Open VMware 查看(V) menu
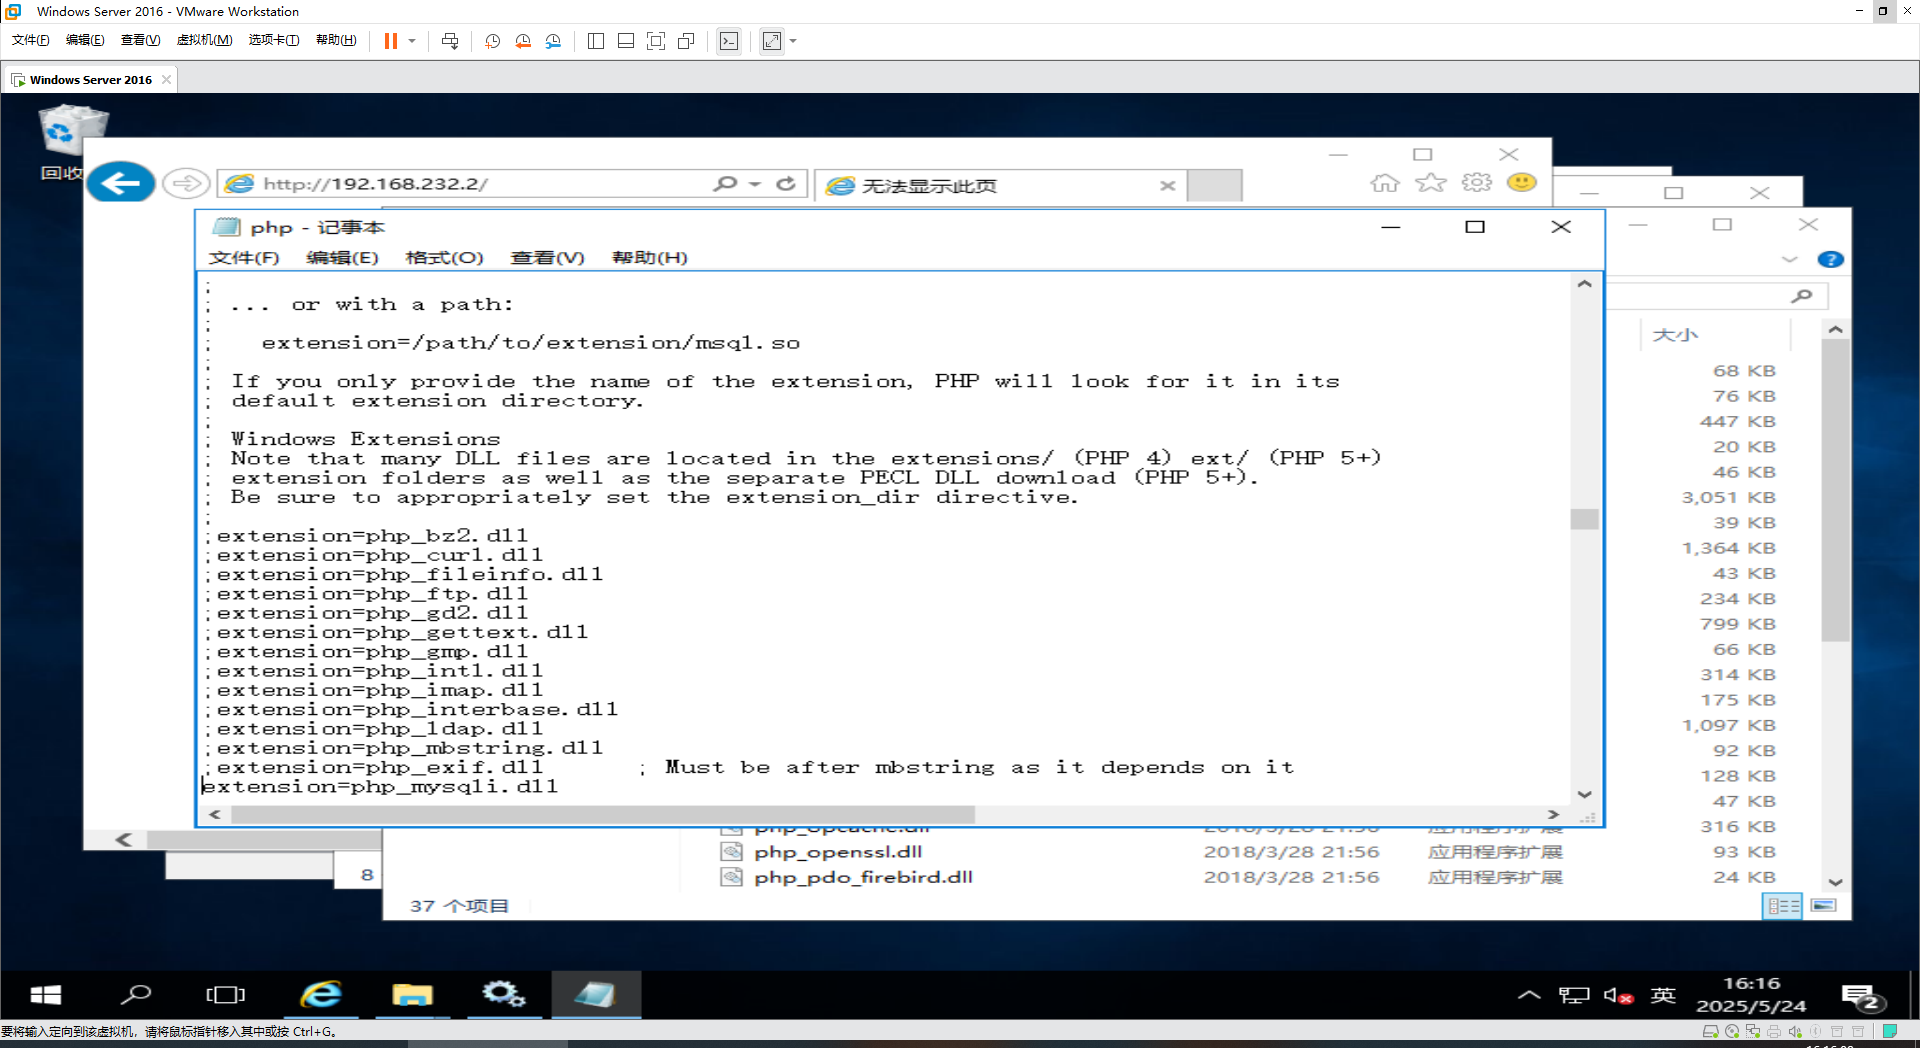The height and width of the screenshot is (1048, 1920). coord(140,40)
